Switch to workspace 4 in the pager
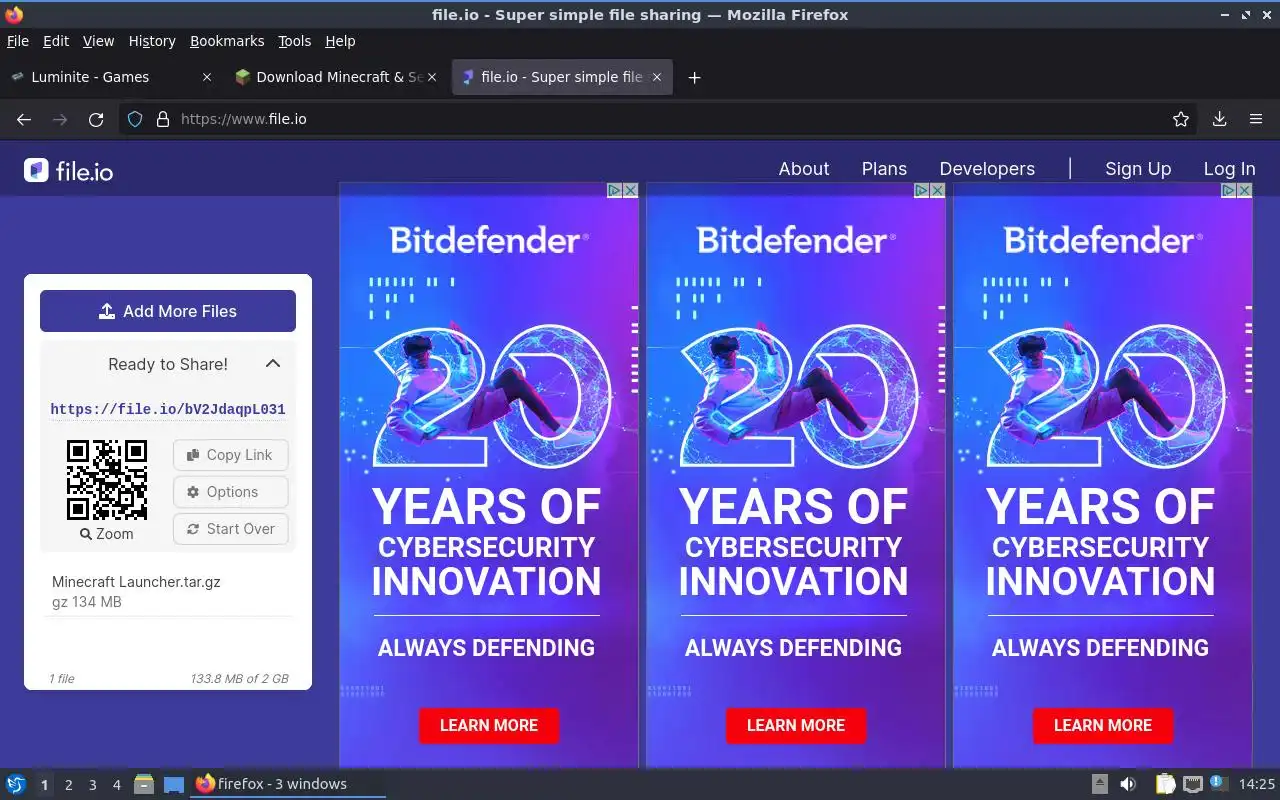Screen dimensions: 1280x800 tap(116, 785)
